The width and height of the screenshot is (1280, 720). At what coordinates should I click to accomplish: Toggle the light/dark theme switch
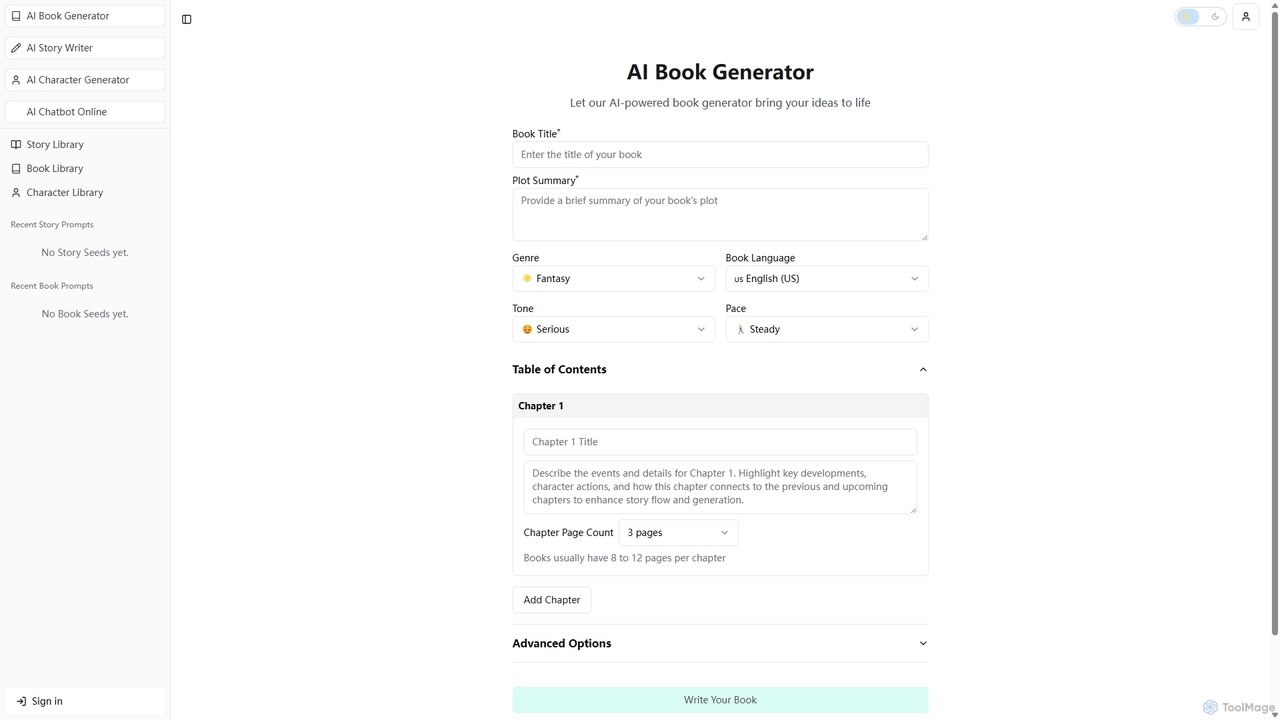pos(1201,17)
